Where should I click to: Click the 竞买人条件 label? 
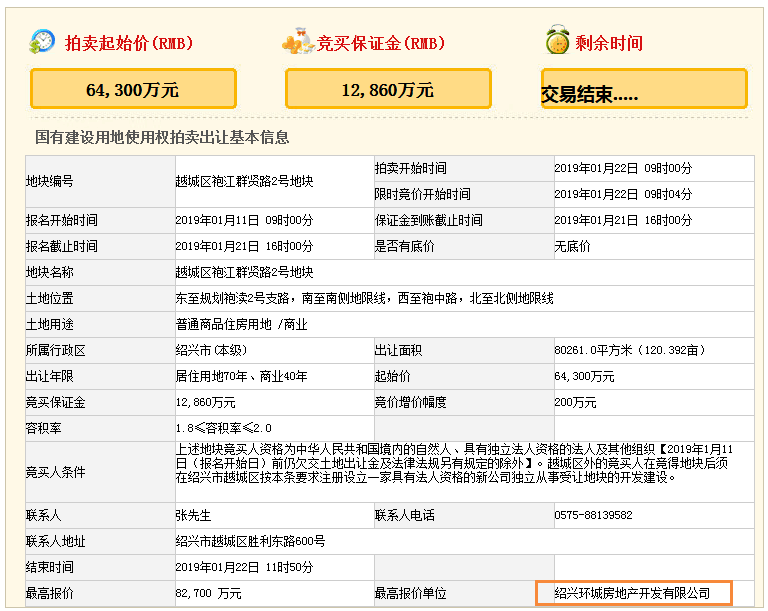[x=55, y=472]
